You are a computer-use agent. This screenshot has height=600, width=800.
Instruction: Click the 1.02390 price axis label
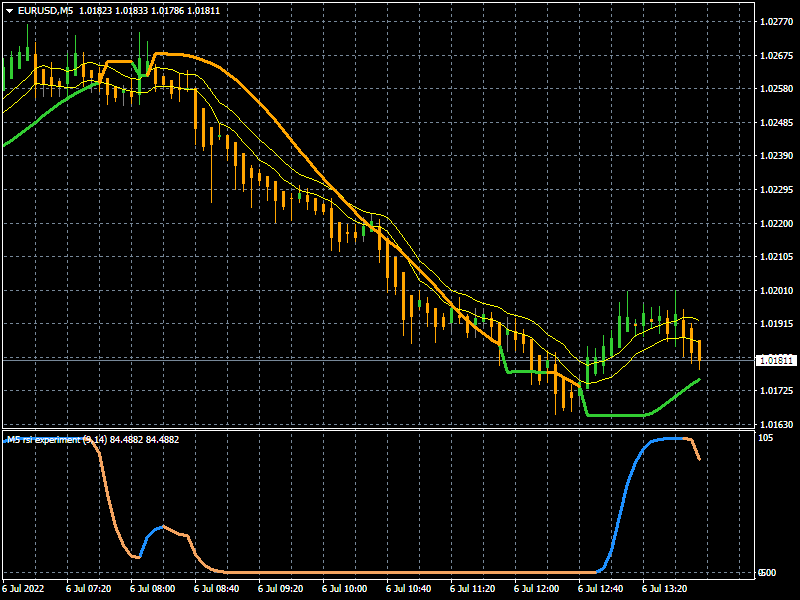coord(777,156)
